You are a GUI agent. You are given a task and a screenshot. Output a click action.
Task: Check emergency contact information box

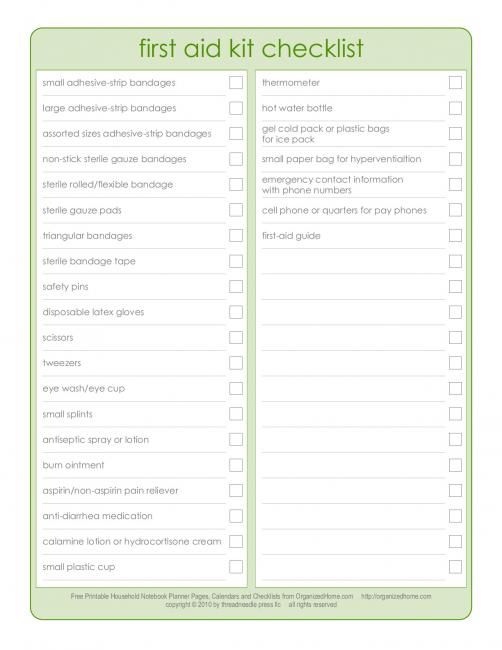coord(455,184)
